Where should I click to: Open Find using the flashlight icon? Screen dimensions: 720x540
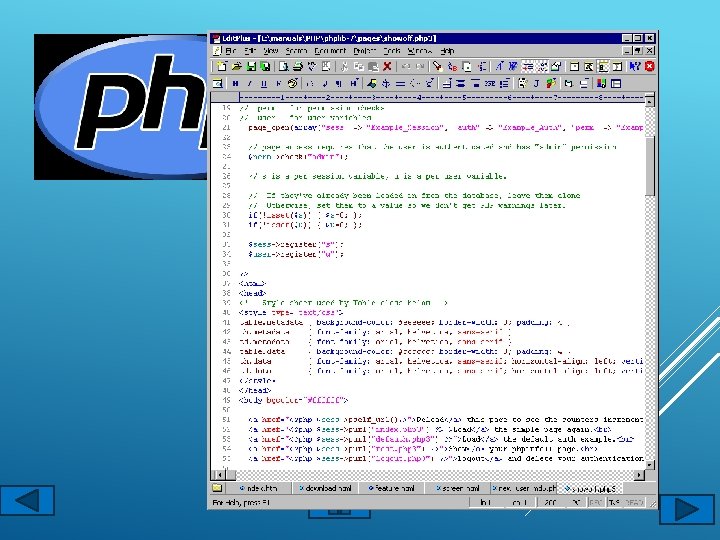click(x=438, y=67)
